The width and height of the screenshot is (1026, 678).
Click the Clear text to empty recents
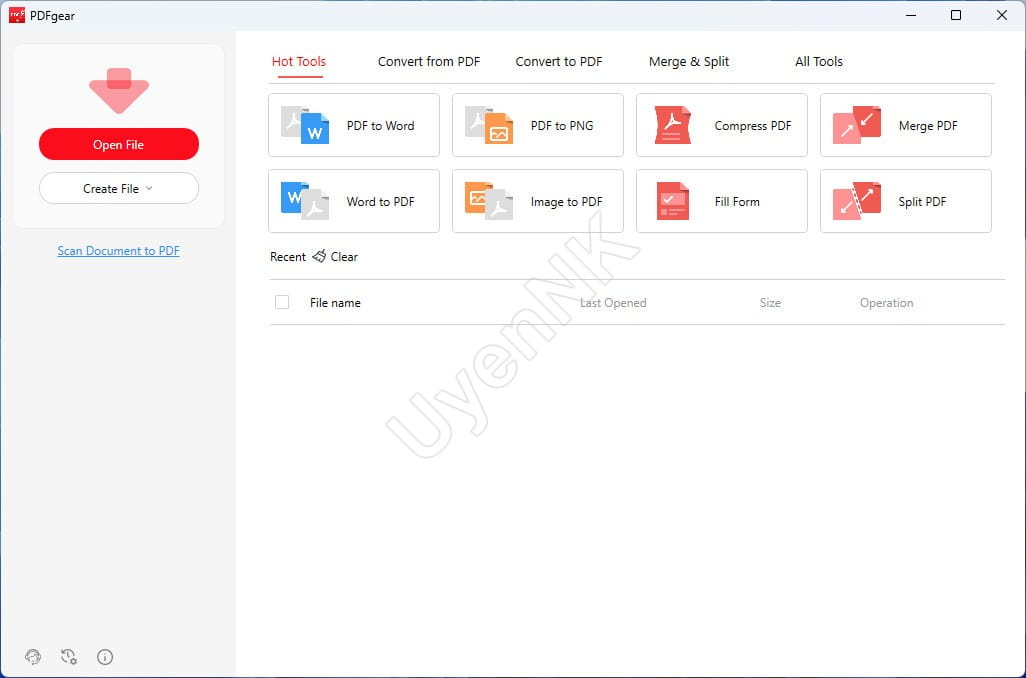coord(344,257)
